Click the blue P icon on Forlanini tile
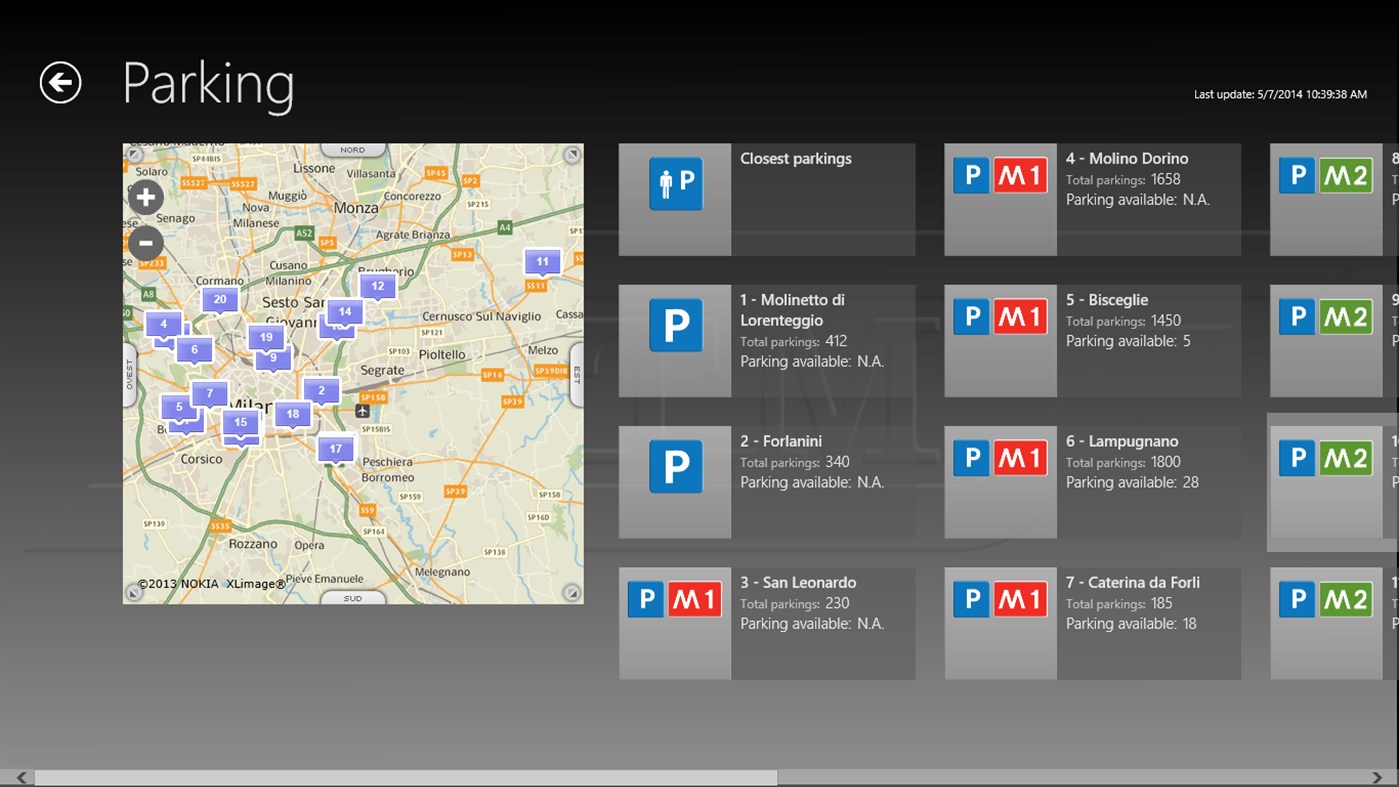Image resolution: width=1399 pixels, height=787 pixels. coord(674,466)
